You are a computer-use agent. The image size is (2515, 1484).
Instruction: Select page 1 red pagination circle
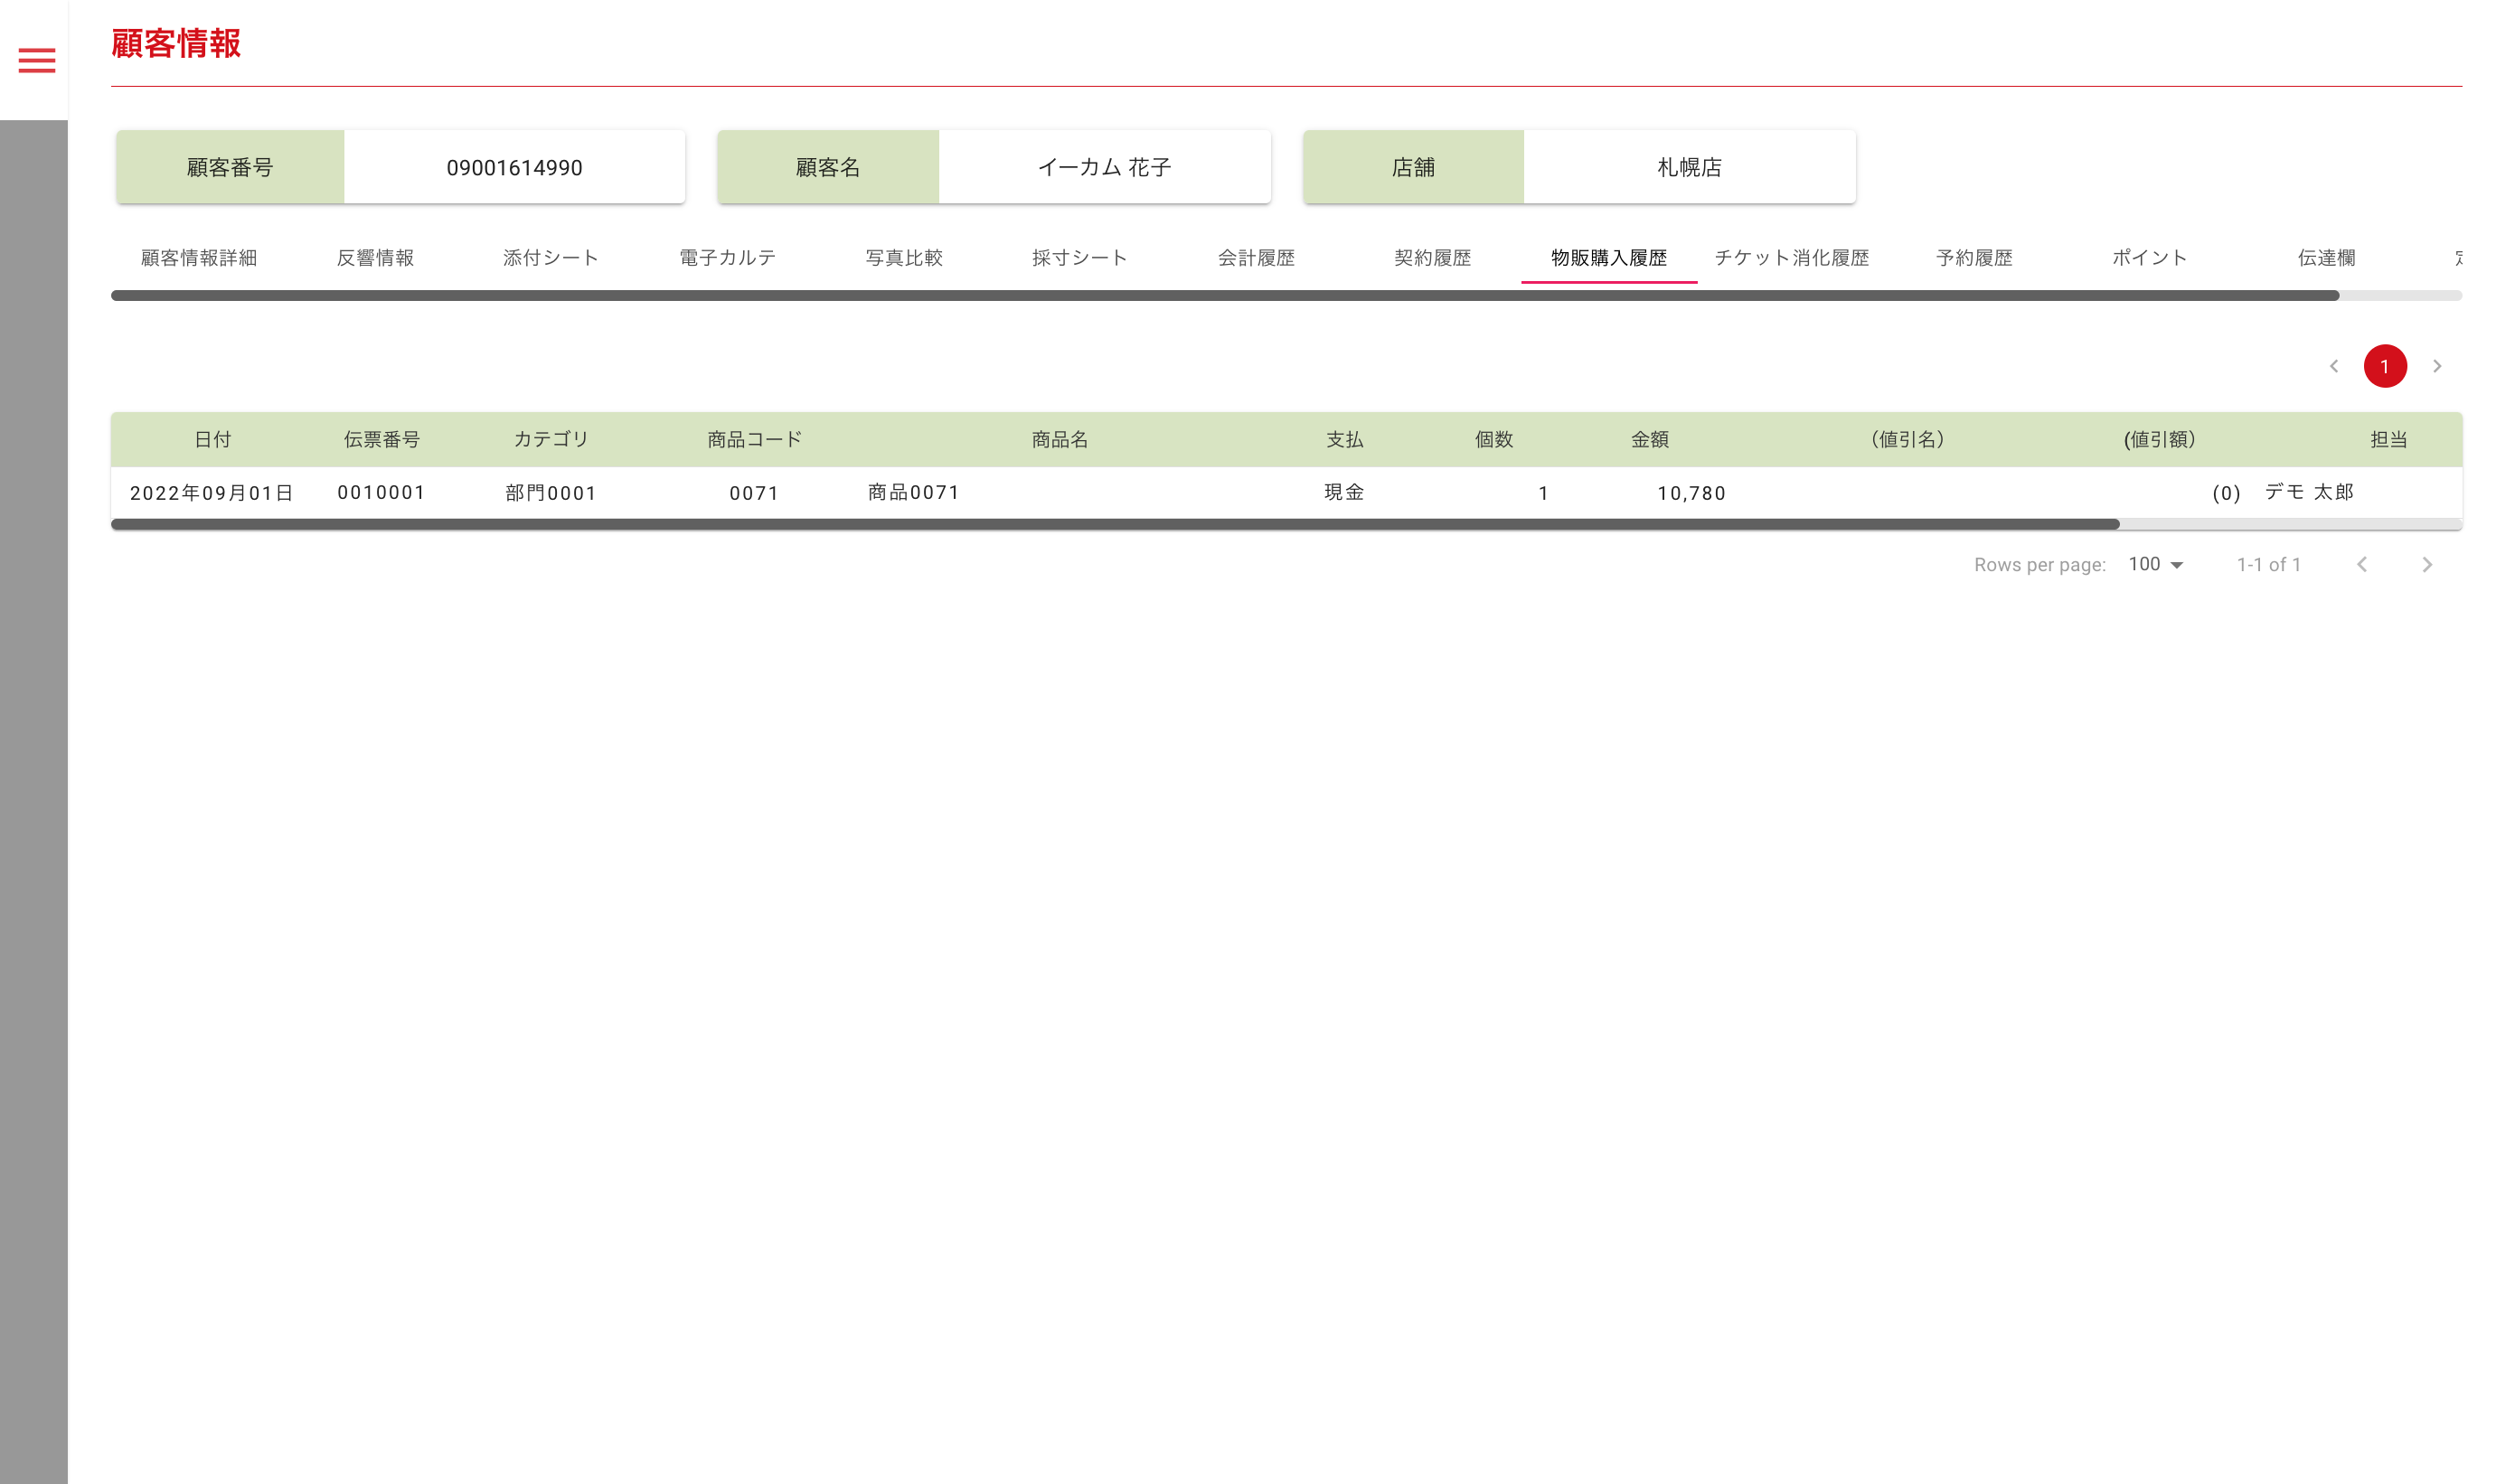tap(2384, 366)
